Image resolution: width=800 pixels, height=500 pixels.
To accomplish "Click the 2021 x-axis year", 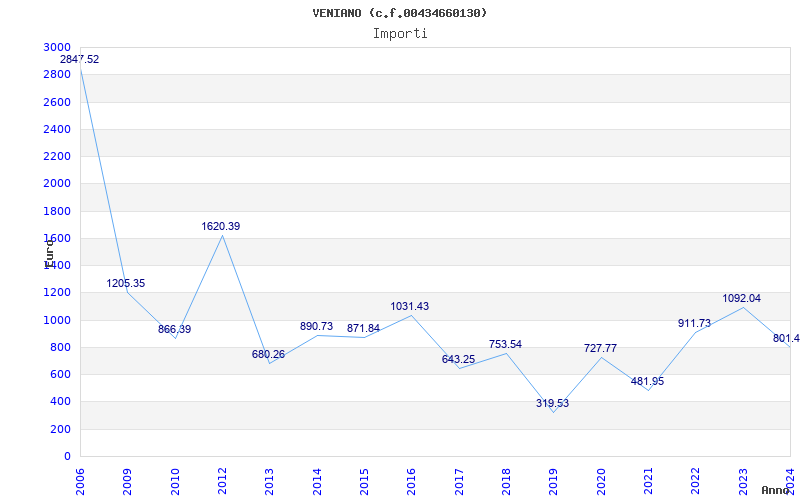I will pos(648,481).
